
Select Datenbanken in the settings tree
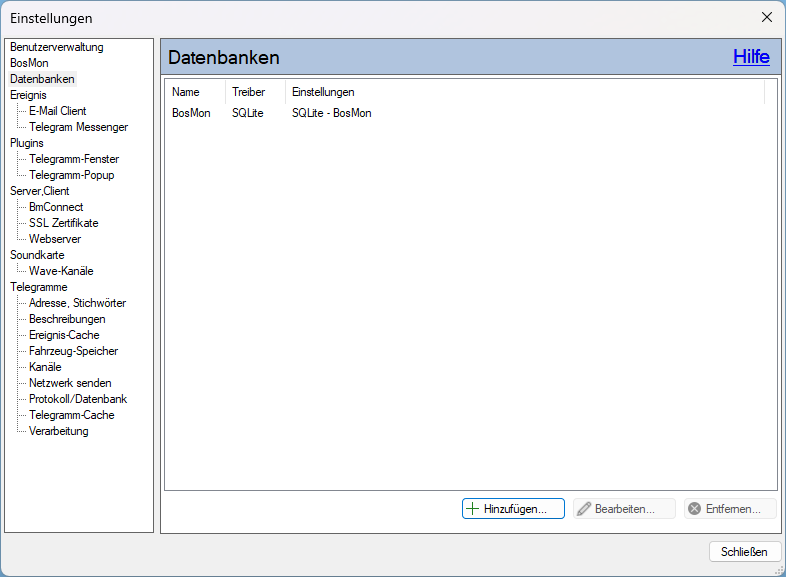click(x=42, y=79)
